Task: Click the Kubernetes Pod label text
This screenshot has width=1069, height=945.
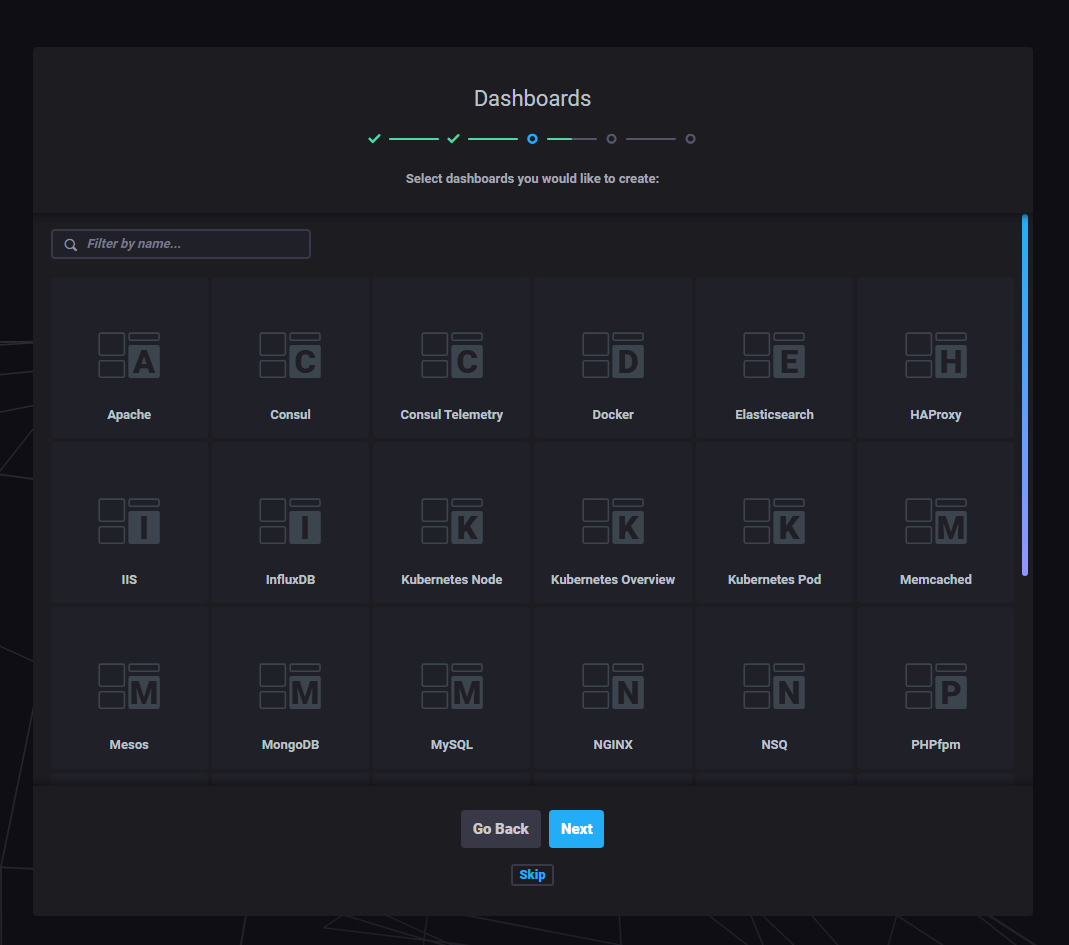Action: 774,580
